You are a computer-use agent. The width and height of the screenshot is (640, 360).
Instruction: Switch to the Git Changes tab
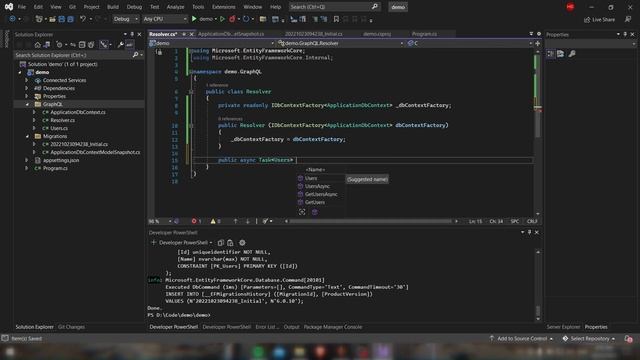[71, 327]
